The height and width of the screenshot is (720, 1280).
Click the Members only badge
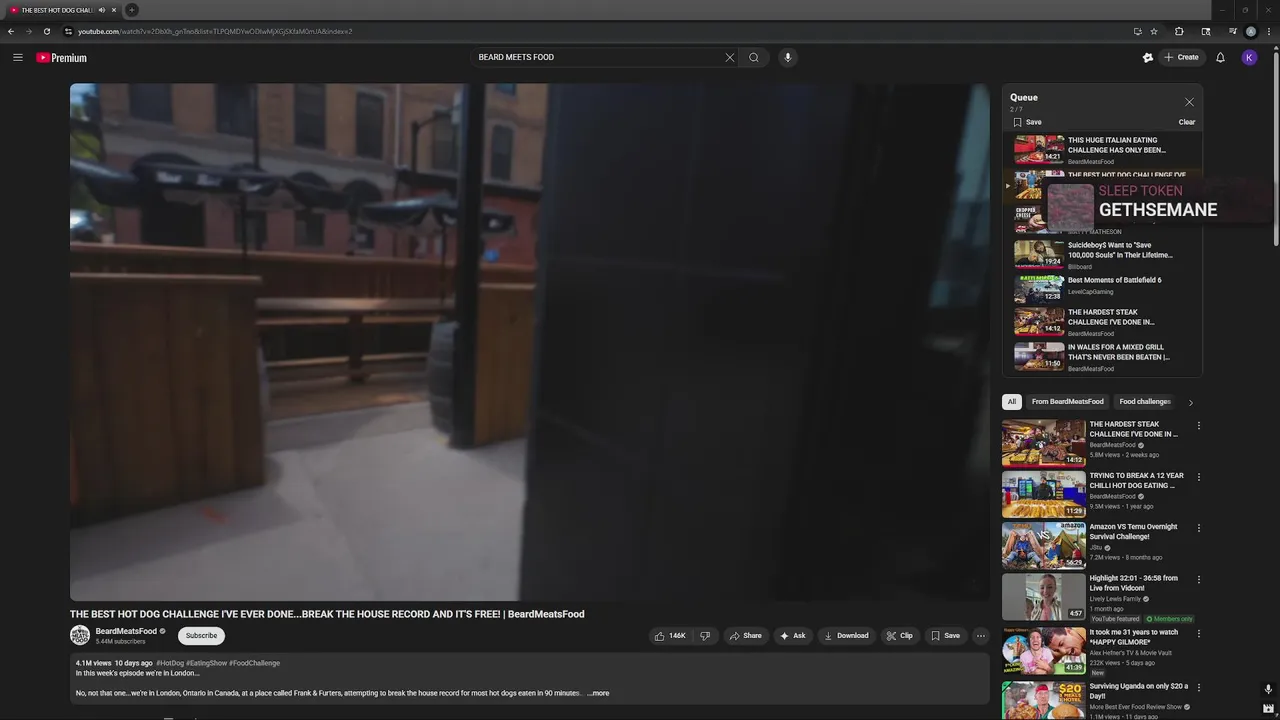(1169, 619)
